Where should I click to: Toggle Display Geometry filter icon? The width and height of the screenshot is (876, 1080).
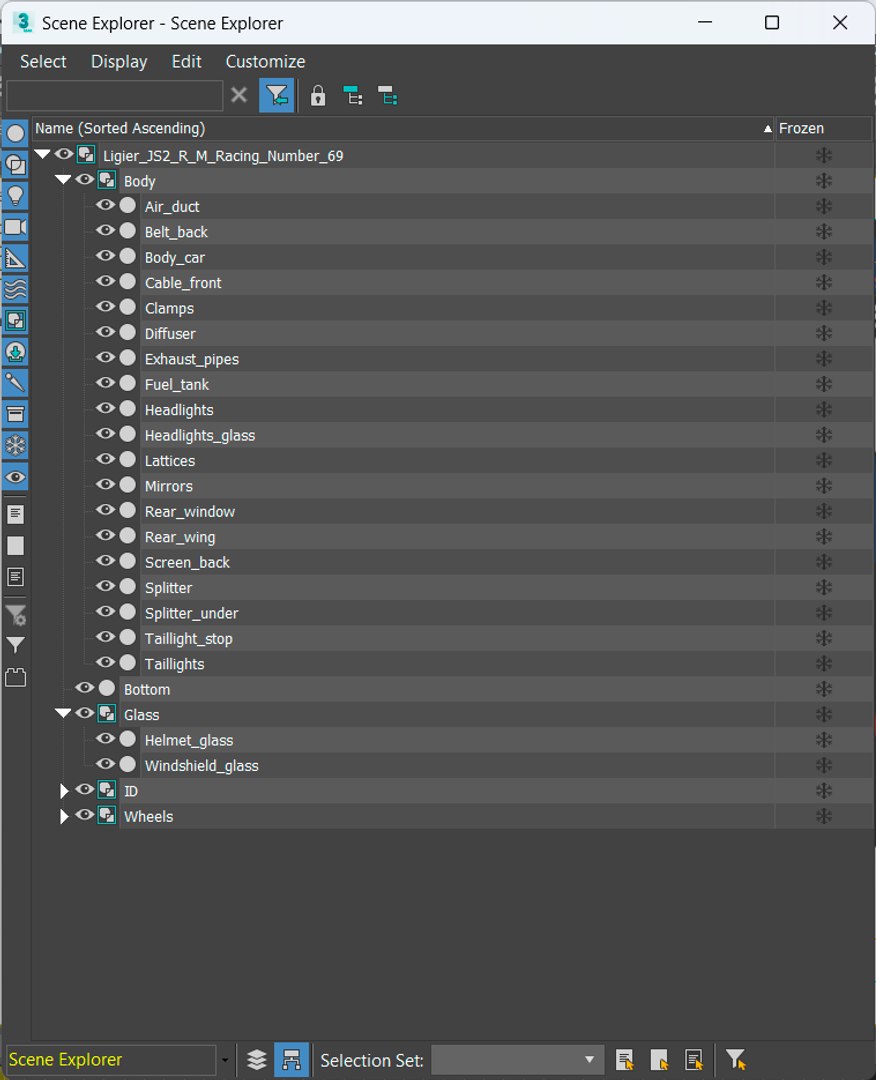15,134
